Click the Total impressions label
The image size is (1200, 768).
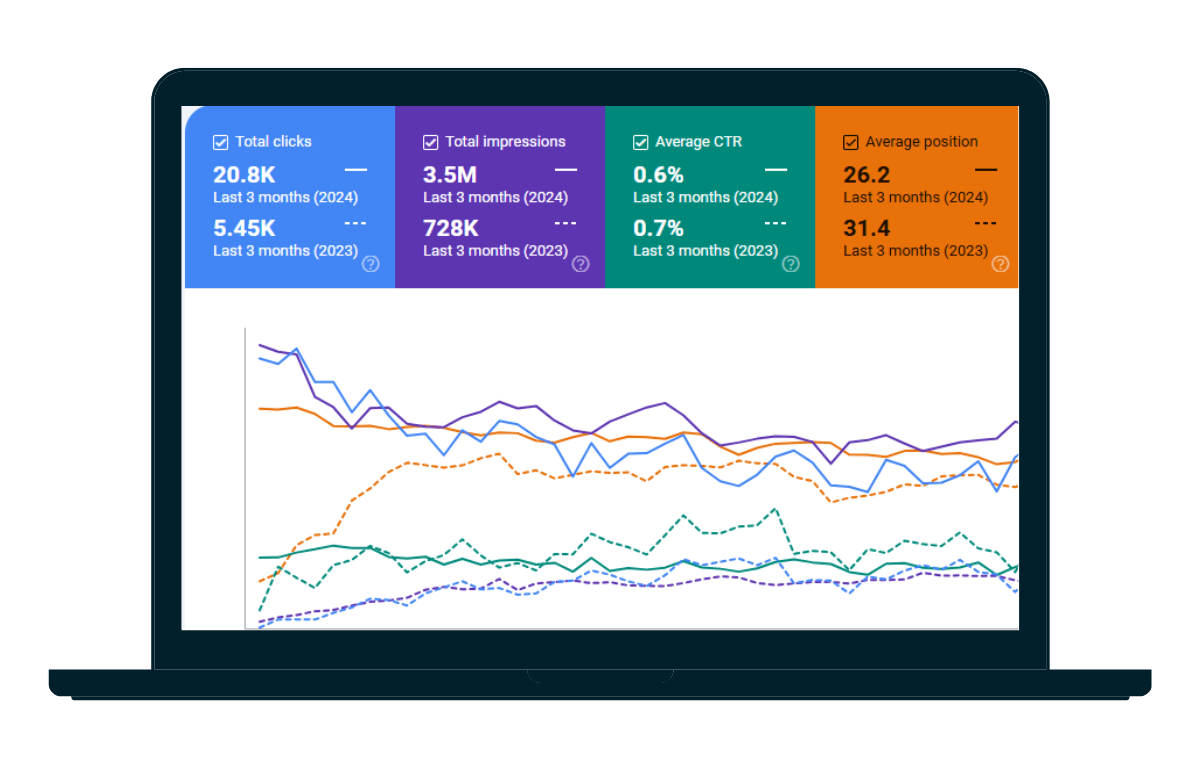(x=506, y=142)
